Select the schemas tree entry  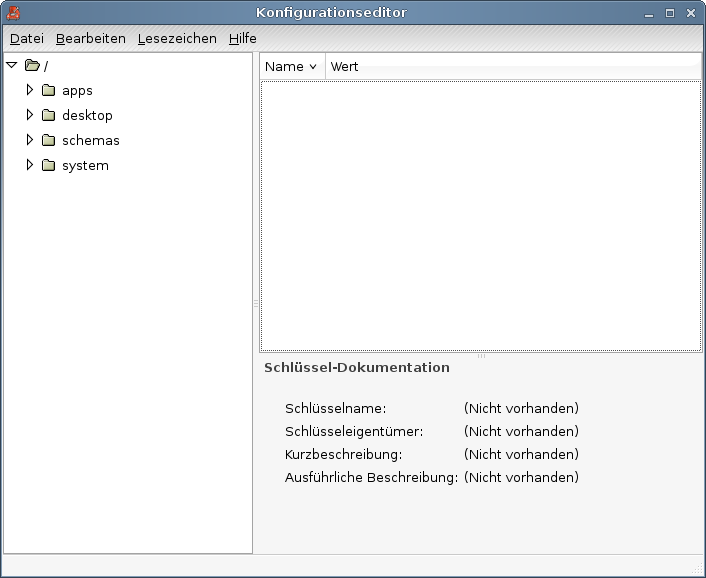tap(91, 140)
